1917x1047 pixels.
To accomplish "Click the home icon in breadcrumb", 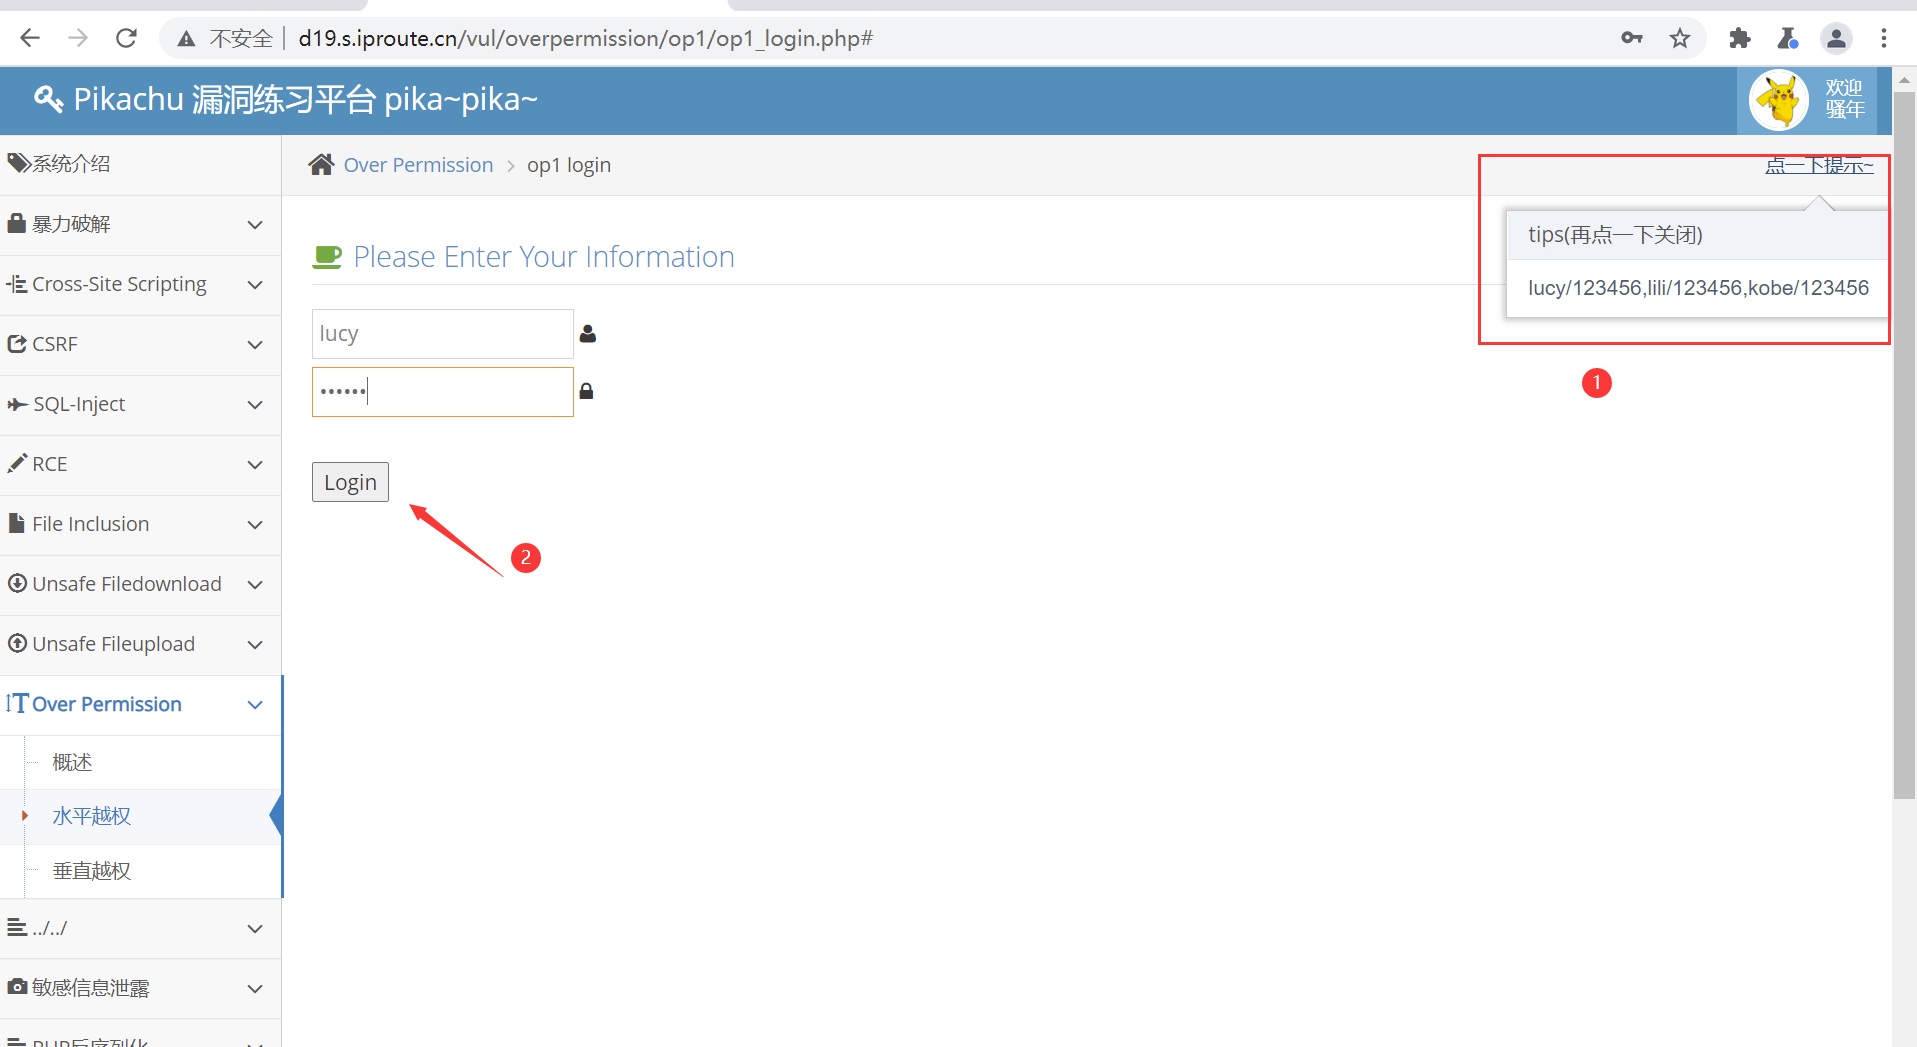I will 321,165.
